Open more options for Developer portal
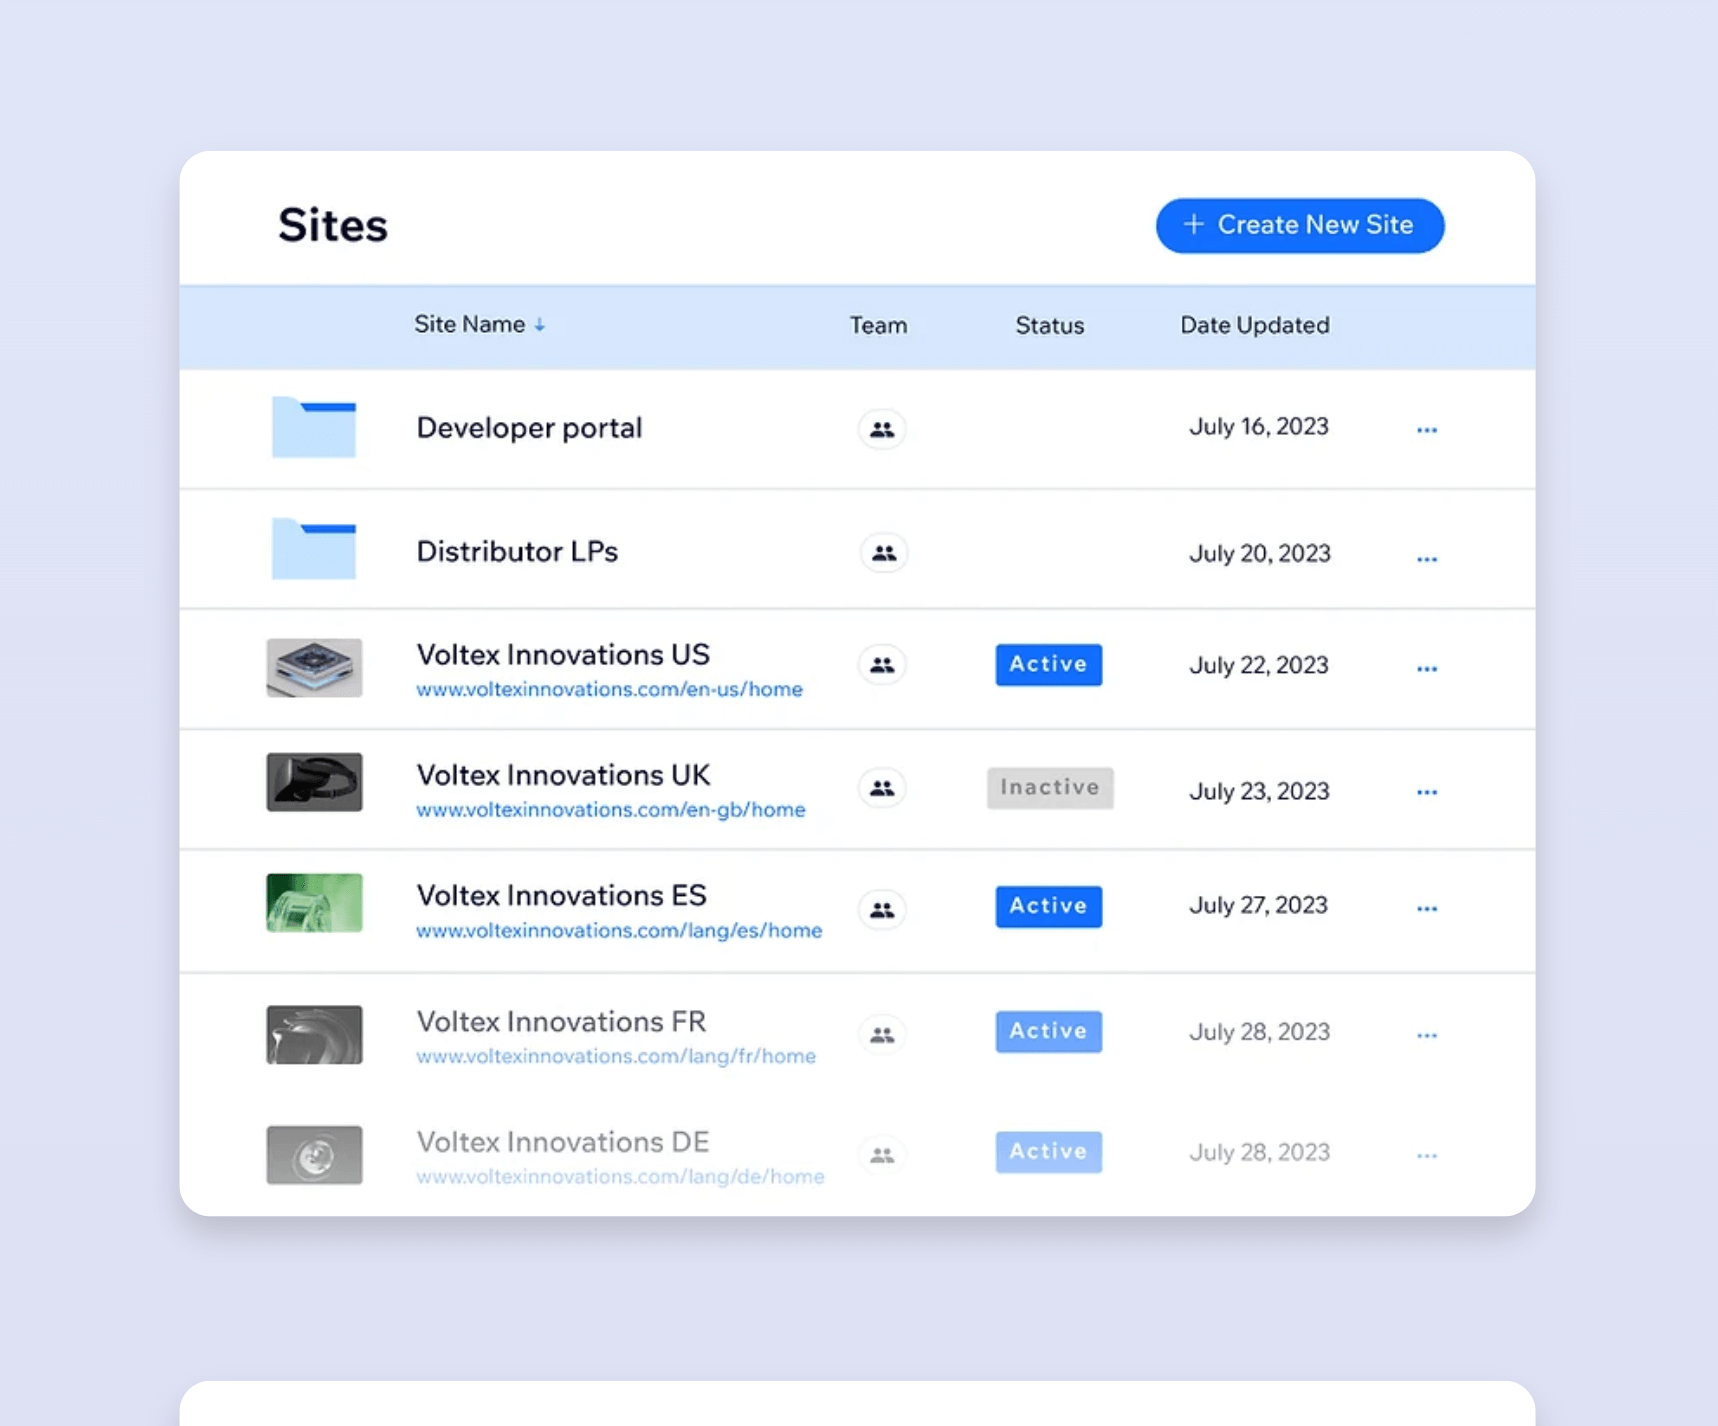This screenshot has height=1426, width=1718. point(1426,430)
